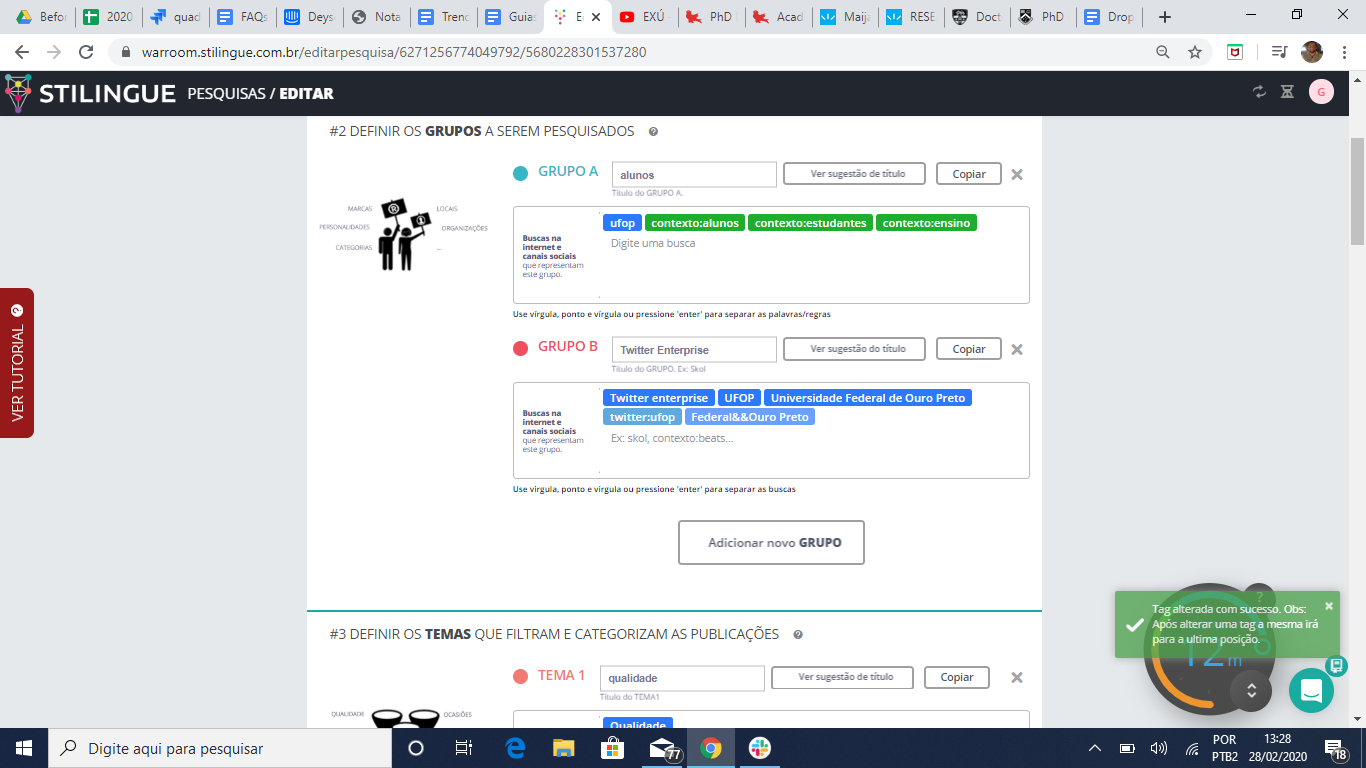The height and width of the screenshot is (768, 1366).
Task: Select the 'contexto:estudantes' green tag
Action: click(x=811, y=223)
